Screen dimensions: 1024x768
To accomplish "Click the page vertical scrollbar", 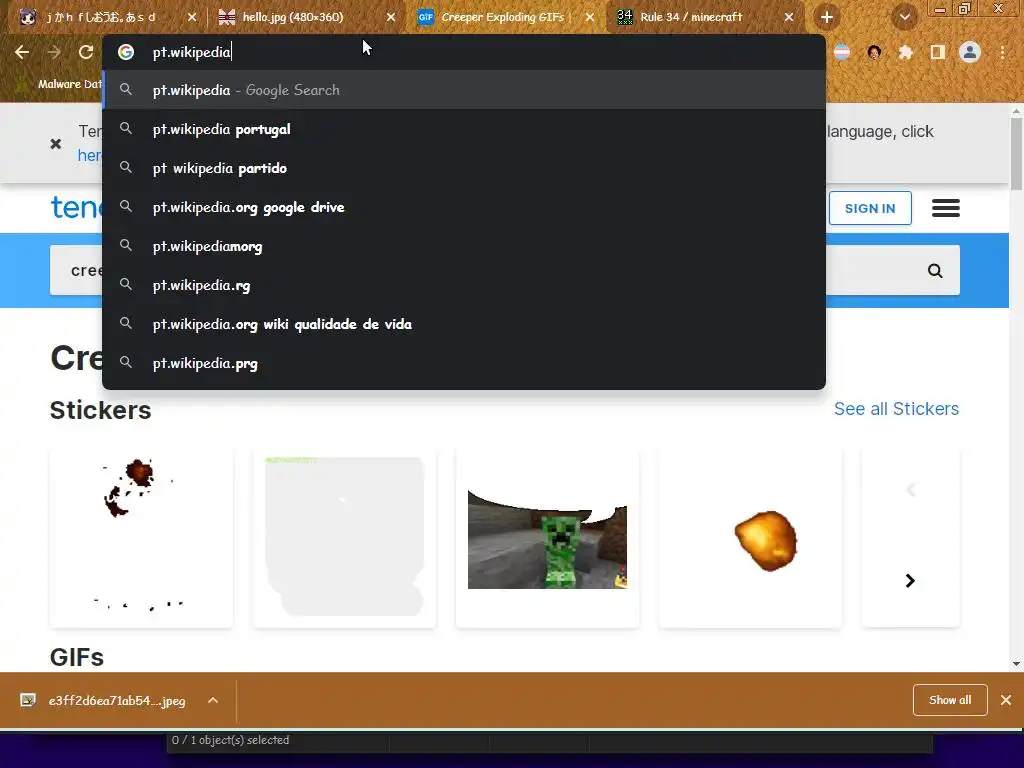I will click(x=1016, y=155).
